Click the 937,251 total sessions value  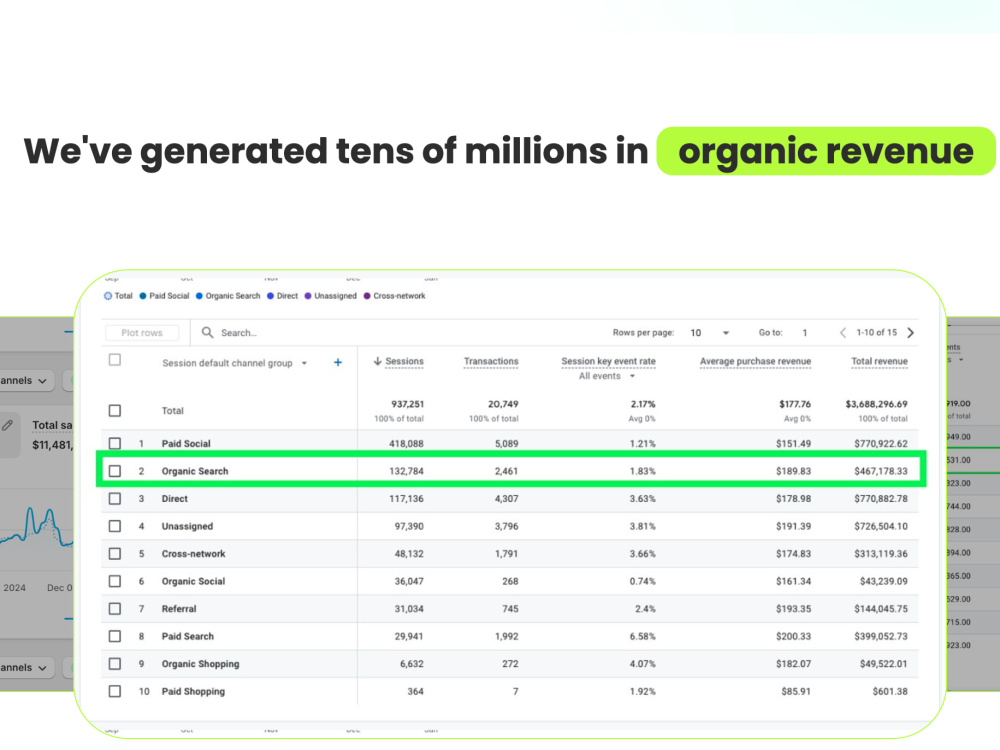pos(407,404)
